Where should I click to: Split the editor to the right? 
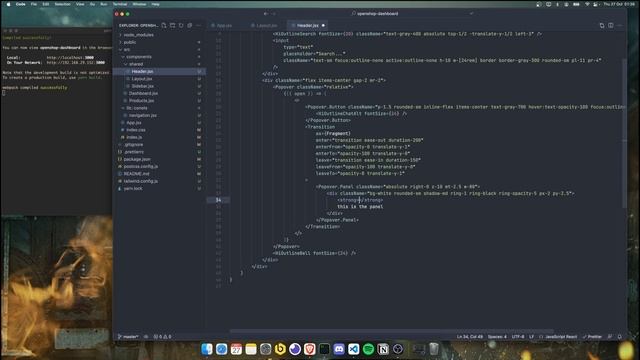pyautogui.click(x=611, y=25)
